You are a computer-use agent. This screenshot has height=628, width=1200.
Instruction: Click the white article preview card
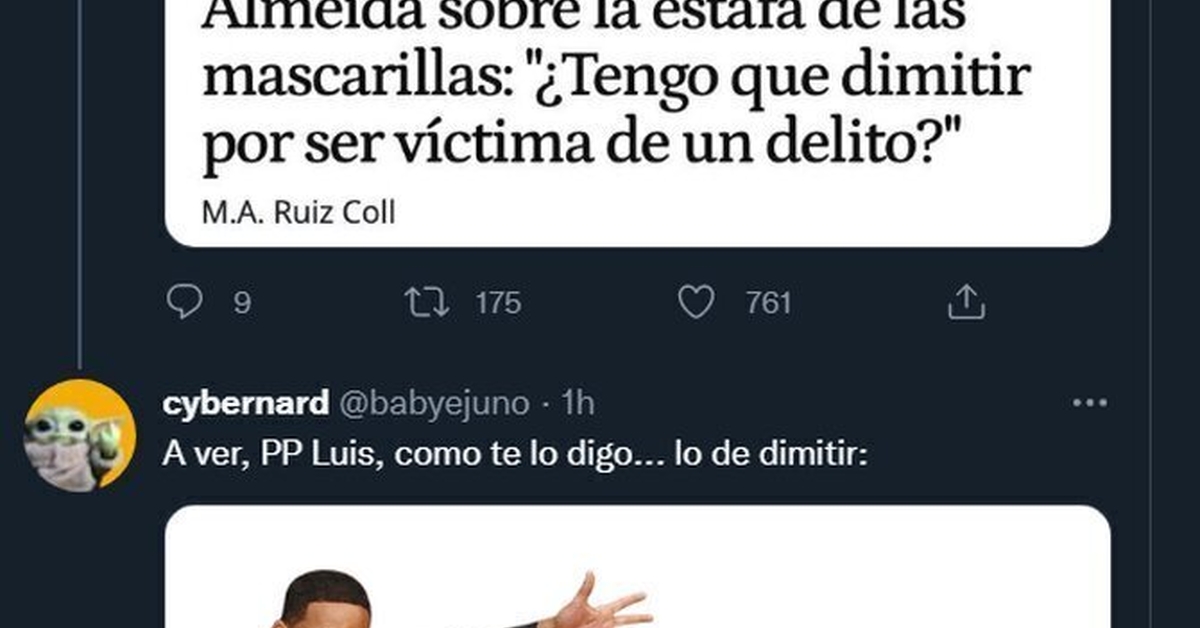coord(637,123)
